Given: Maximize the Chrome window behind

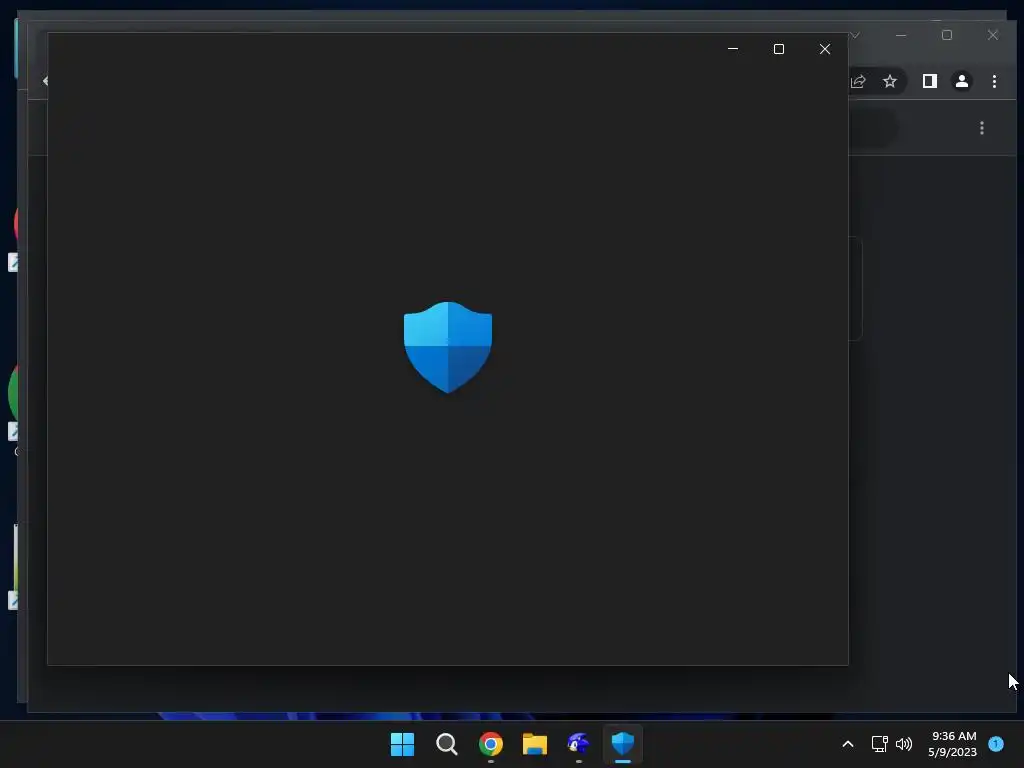Looking at the screenshot, I should (947, 35).
